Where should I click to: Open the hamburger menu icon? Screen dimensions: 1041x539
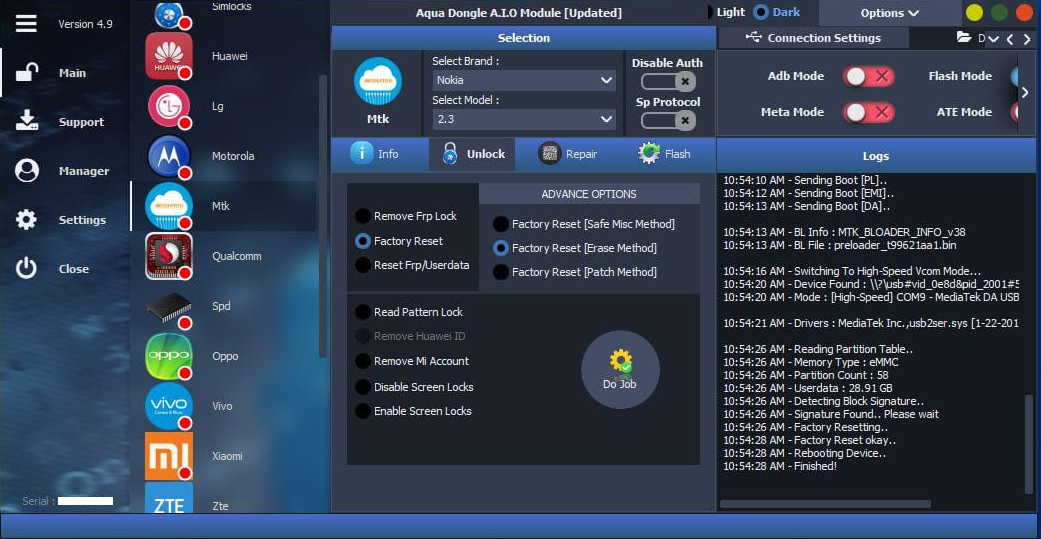click(x=27, y=24)
